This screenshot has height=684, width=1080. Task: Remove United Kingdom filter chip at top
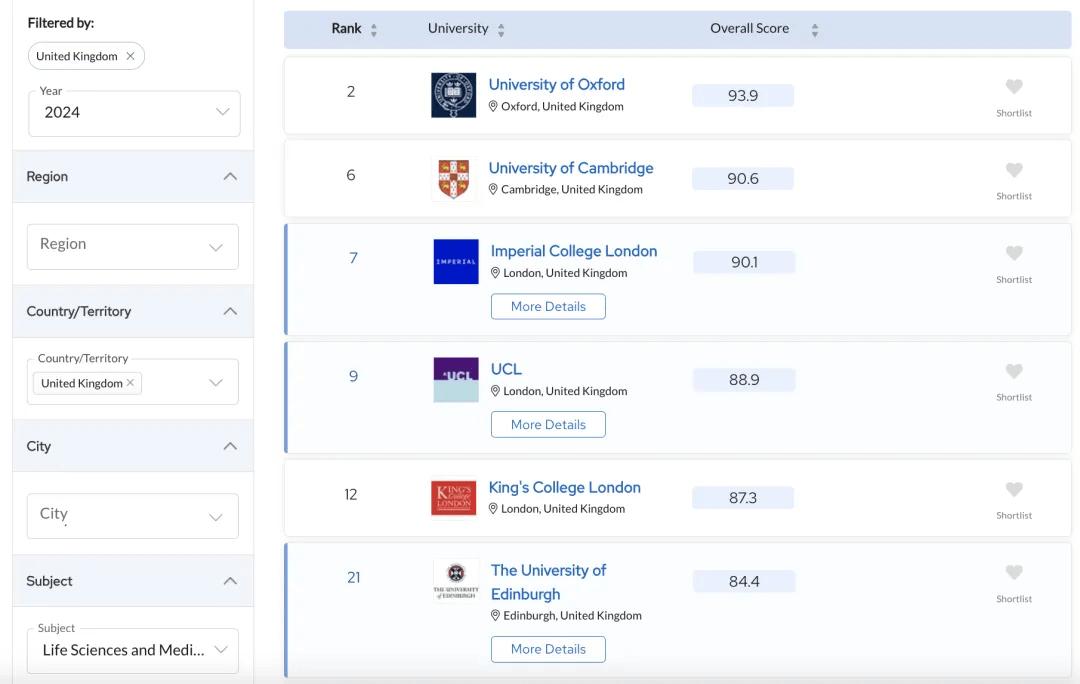(130, 56)
